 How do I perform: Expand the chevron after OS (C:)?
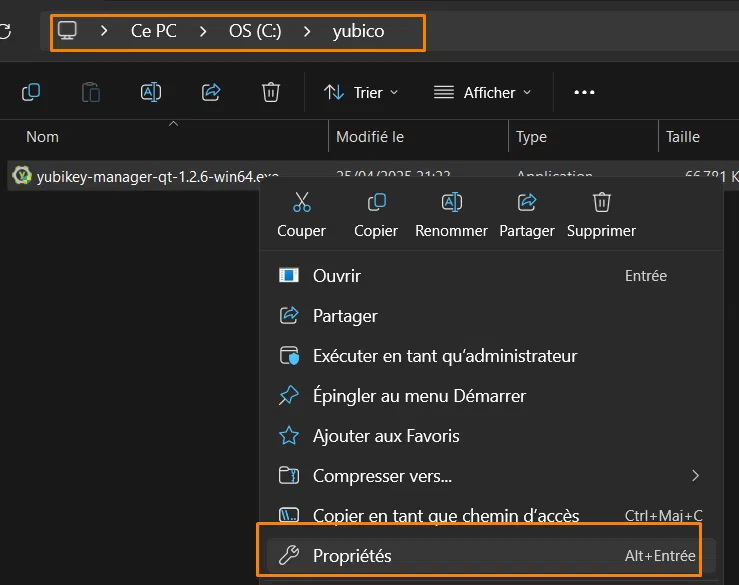point(307,31)
